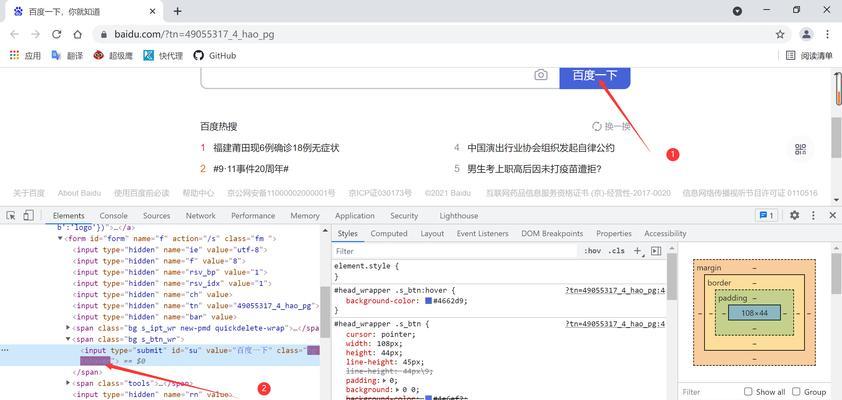842x400 pixels.
Task: Enable the Show all checkbox
Action: [748, 392]
